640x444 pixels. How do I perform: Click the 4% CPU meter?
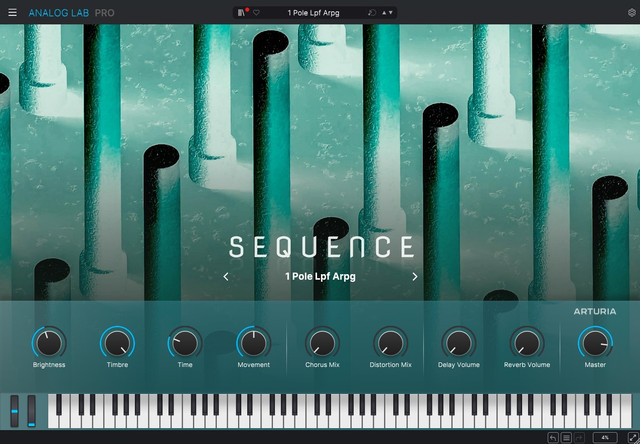[x=605, y=438]
